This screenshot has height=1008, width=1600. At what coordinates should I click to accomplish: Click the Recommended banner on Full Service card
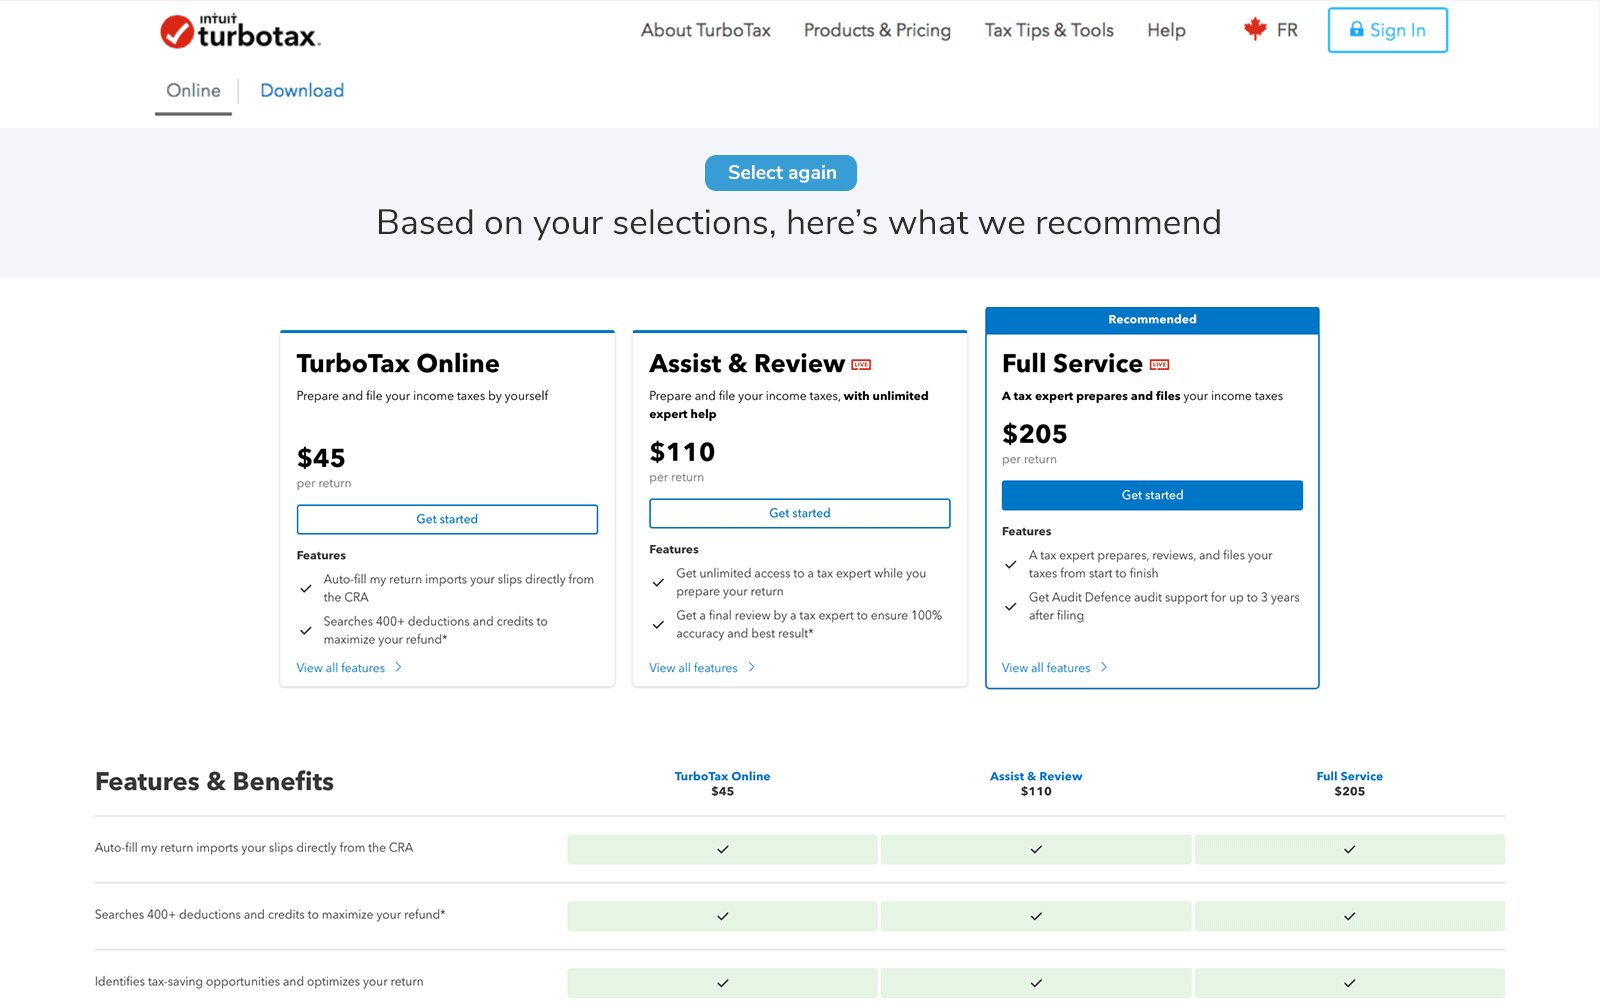[1152, 320]
